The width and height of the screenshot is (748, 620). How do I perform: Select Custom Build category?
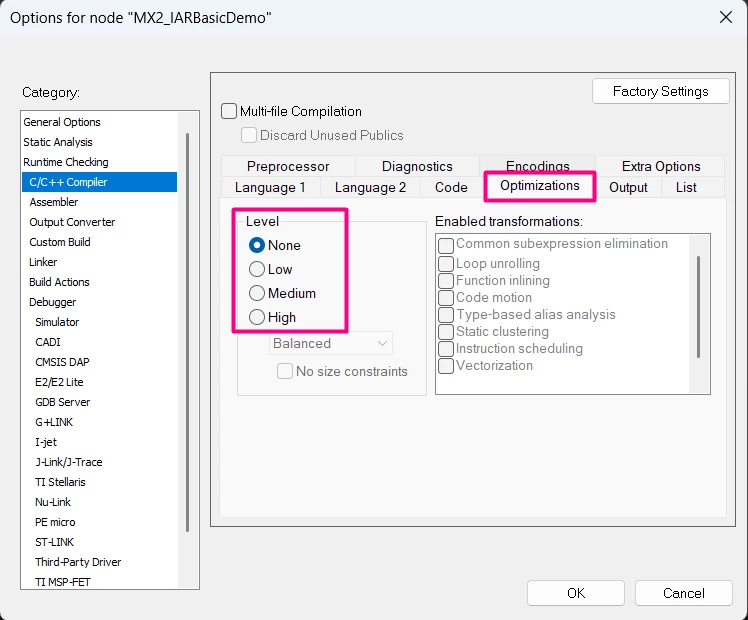click(x=99, y=242)
